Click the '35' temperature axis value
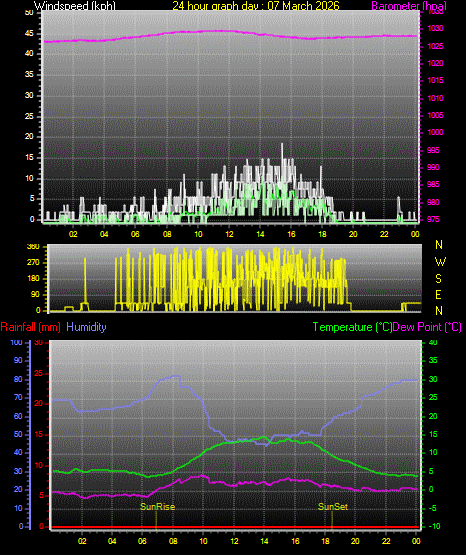The height and width of the screenshot is (555, 466). pyautogui.click(x=433, y=360)
